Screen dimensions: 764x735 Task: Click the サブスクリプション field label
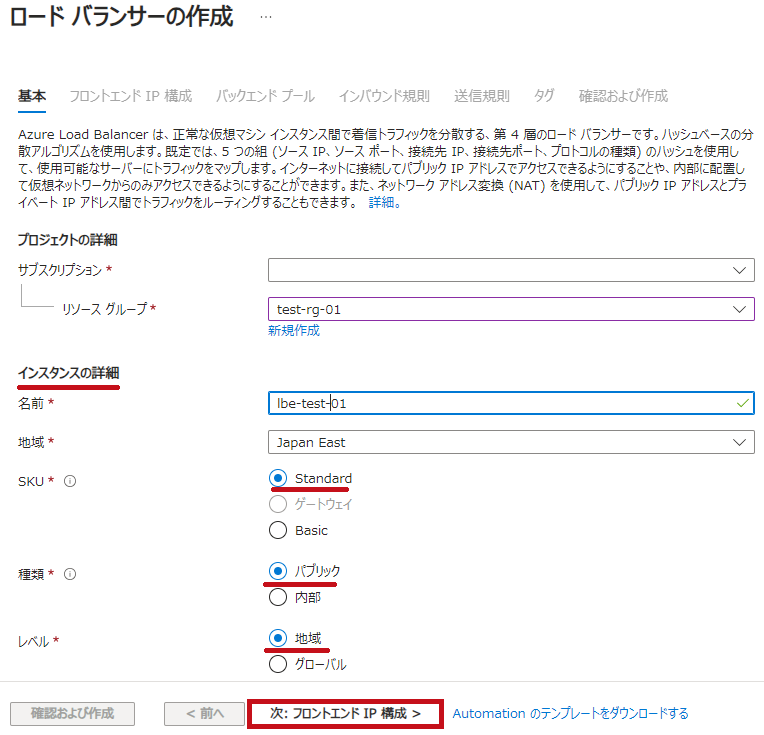[60, 270]
